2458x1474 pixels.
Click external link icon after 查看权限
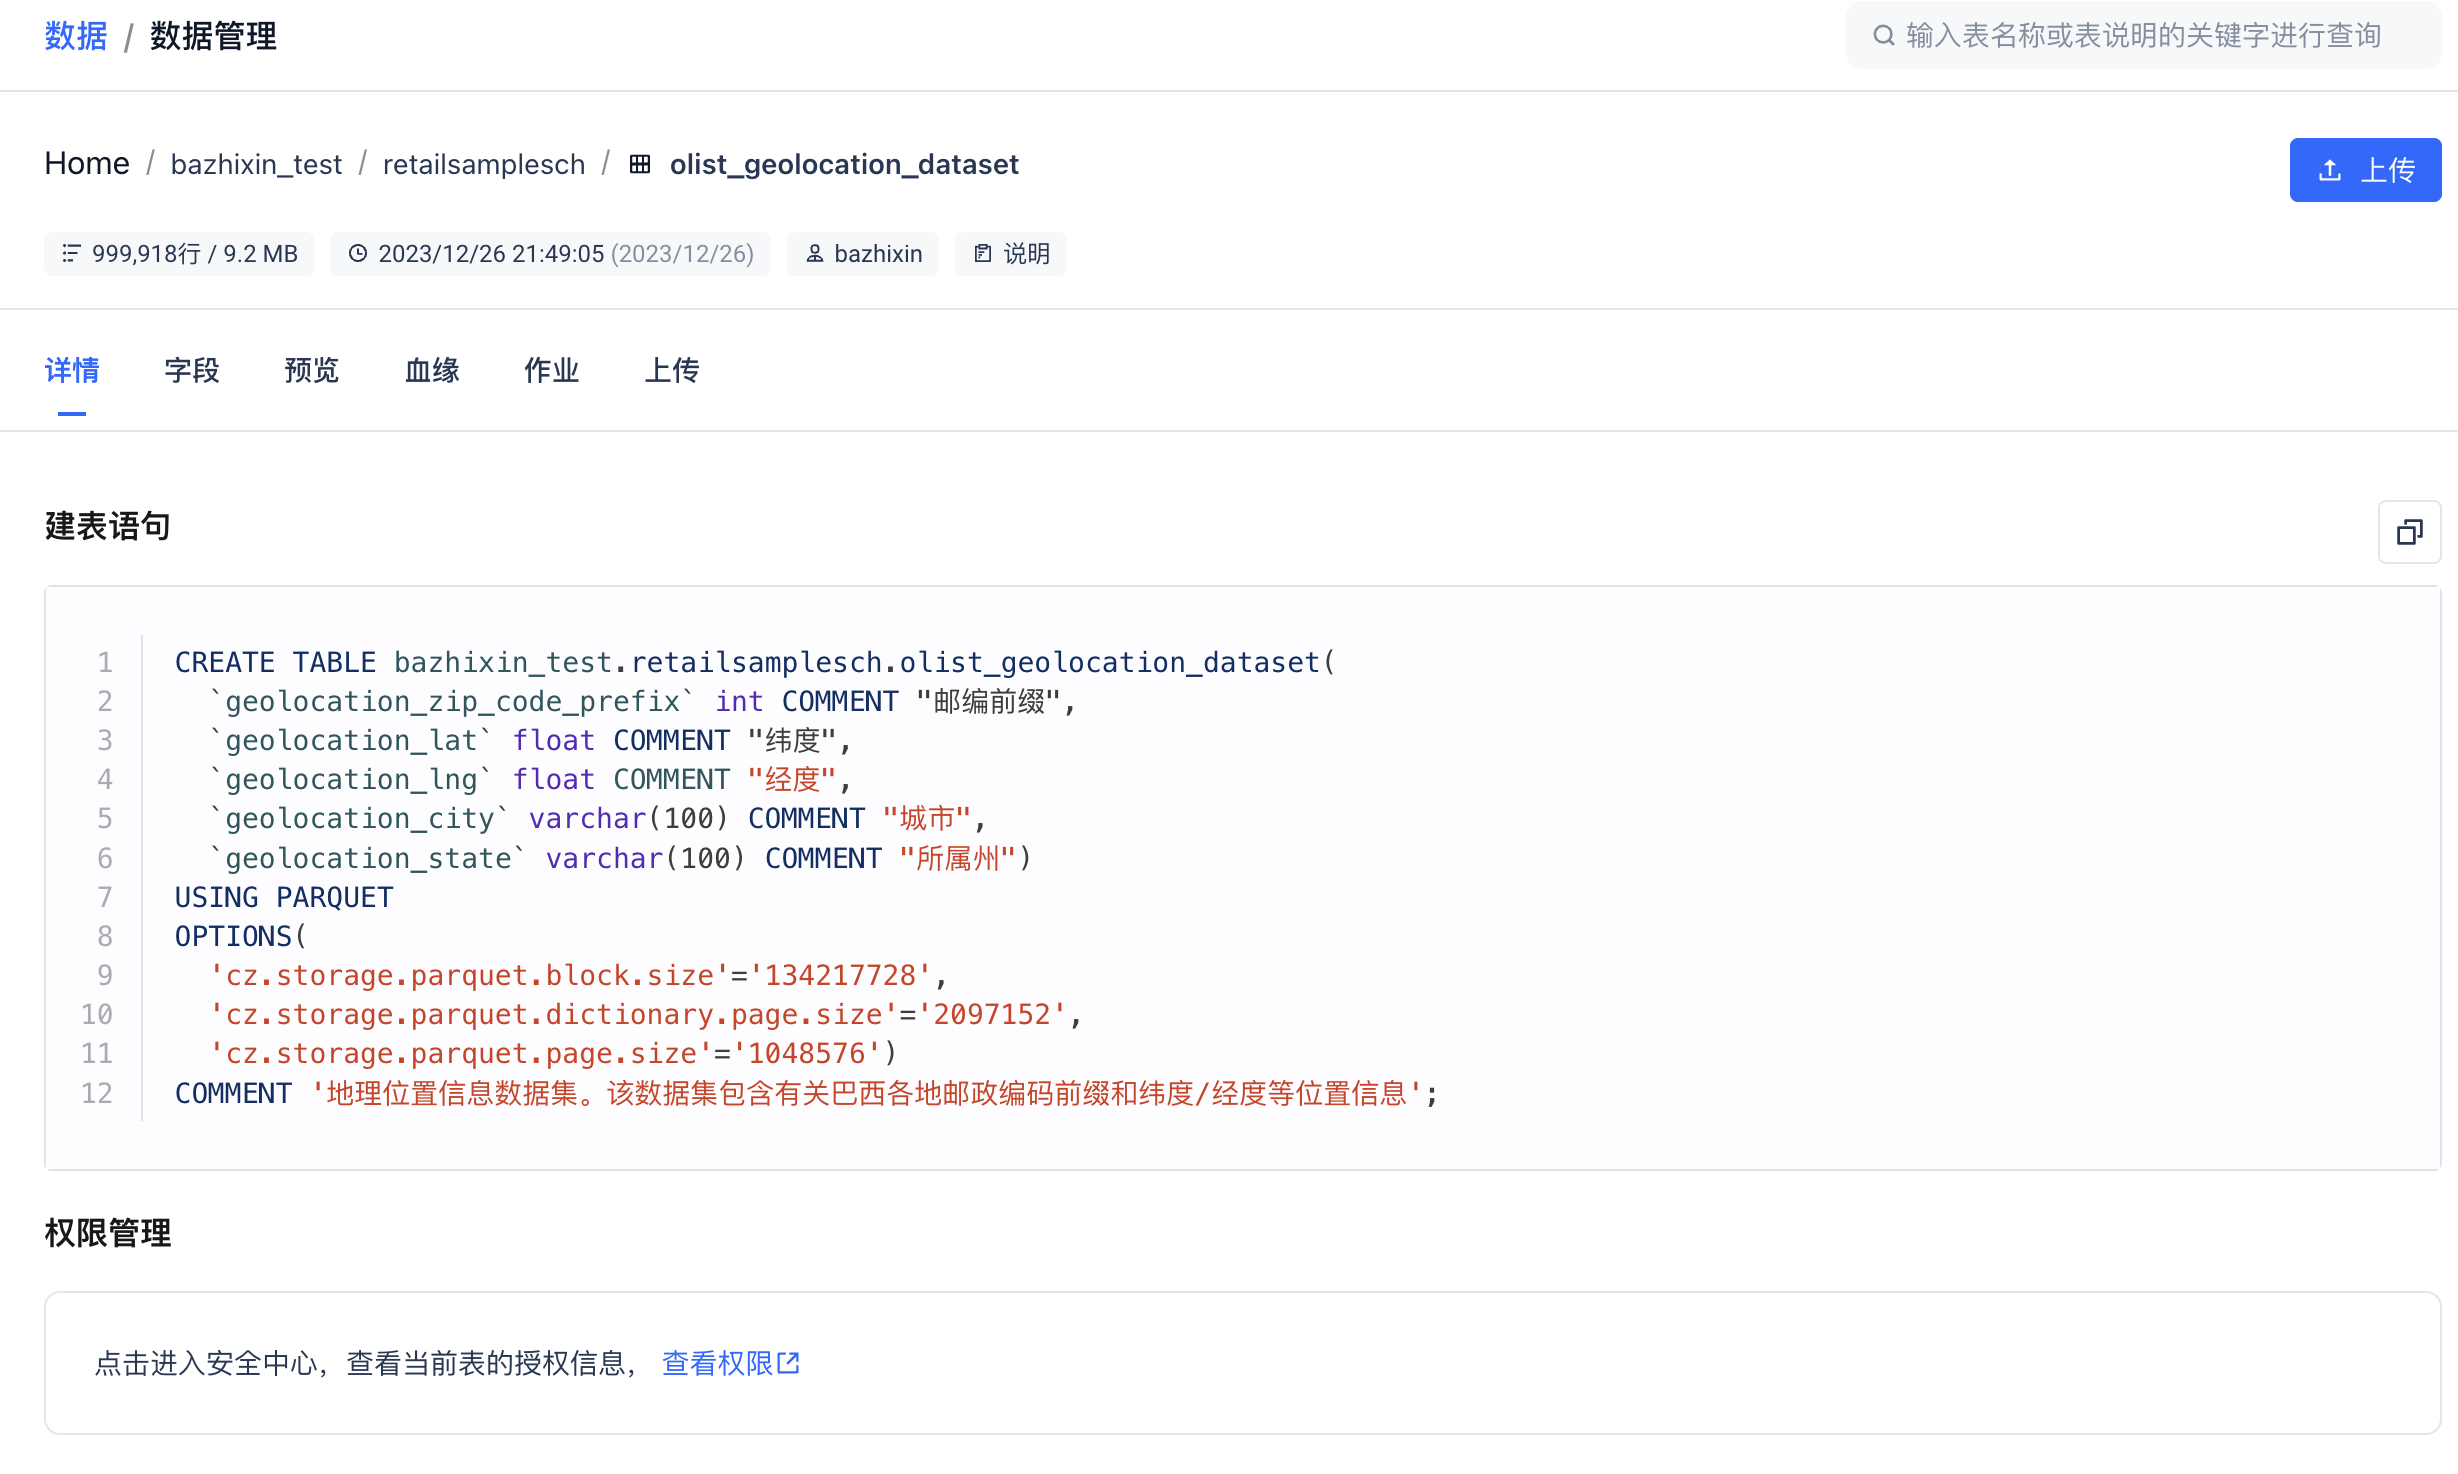[789, 1363]
